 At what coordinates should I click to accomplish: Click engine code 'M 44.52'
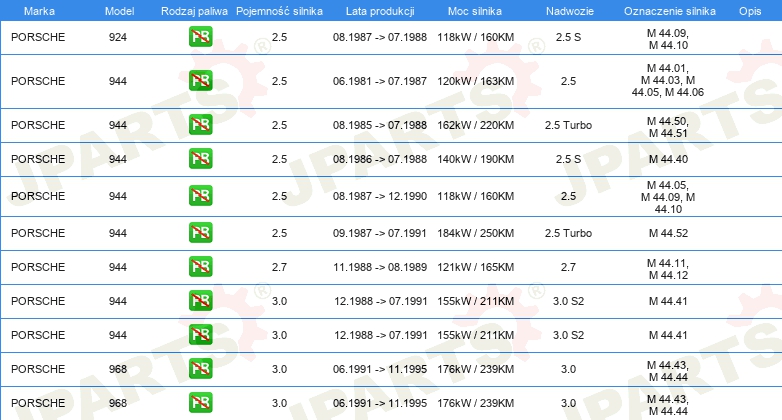click(668, 233)
